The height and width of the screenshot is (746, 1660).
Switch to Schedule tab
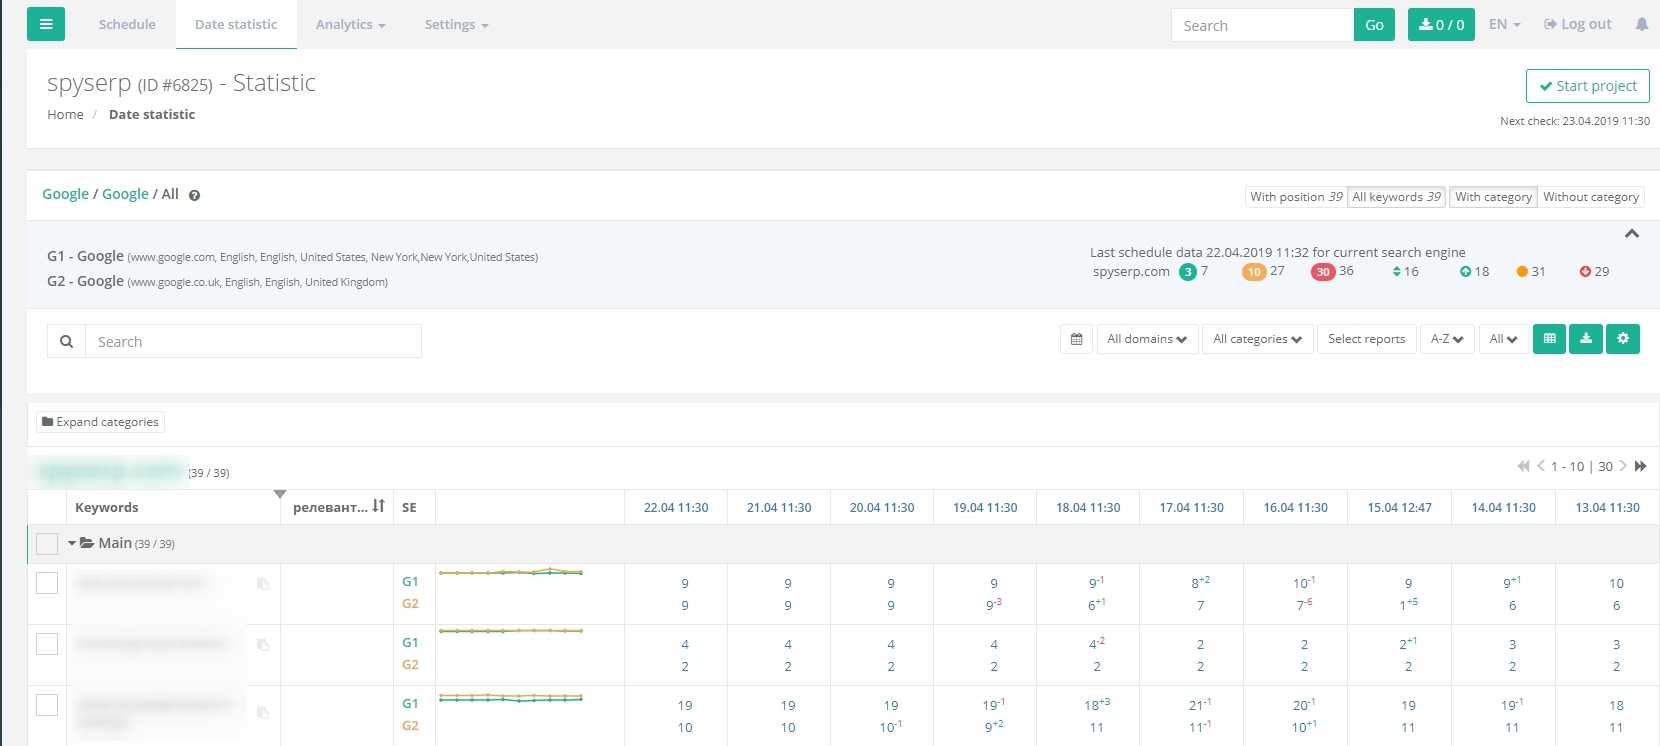127,24
